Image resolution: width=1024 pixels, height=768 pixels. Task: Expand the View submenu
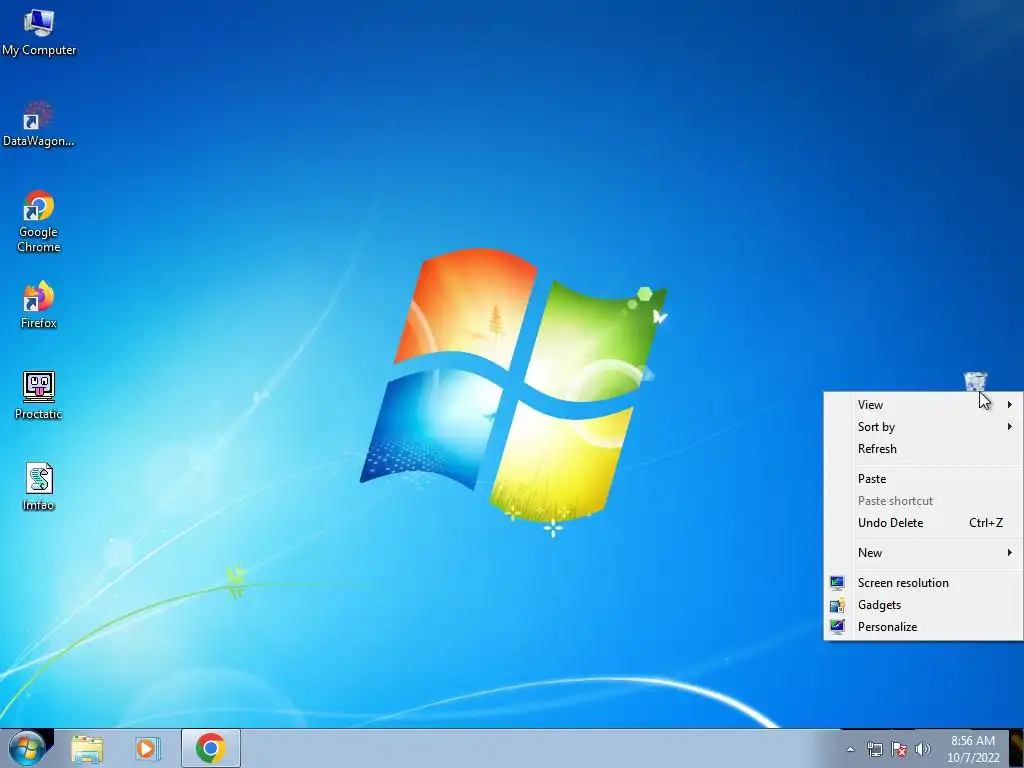point(923,405)
